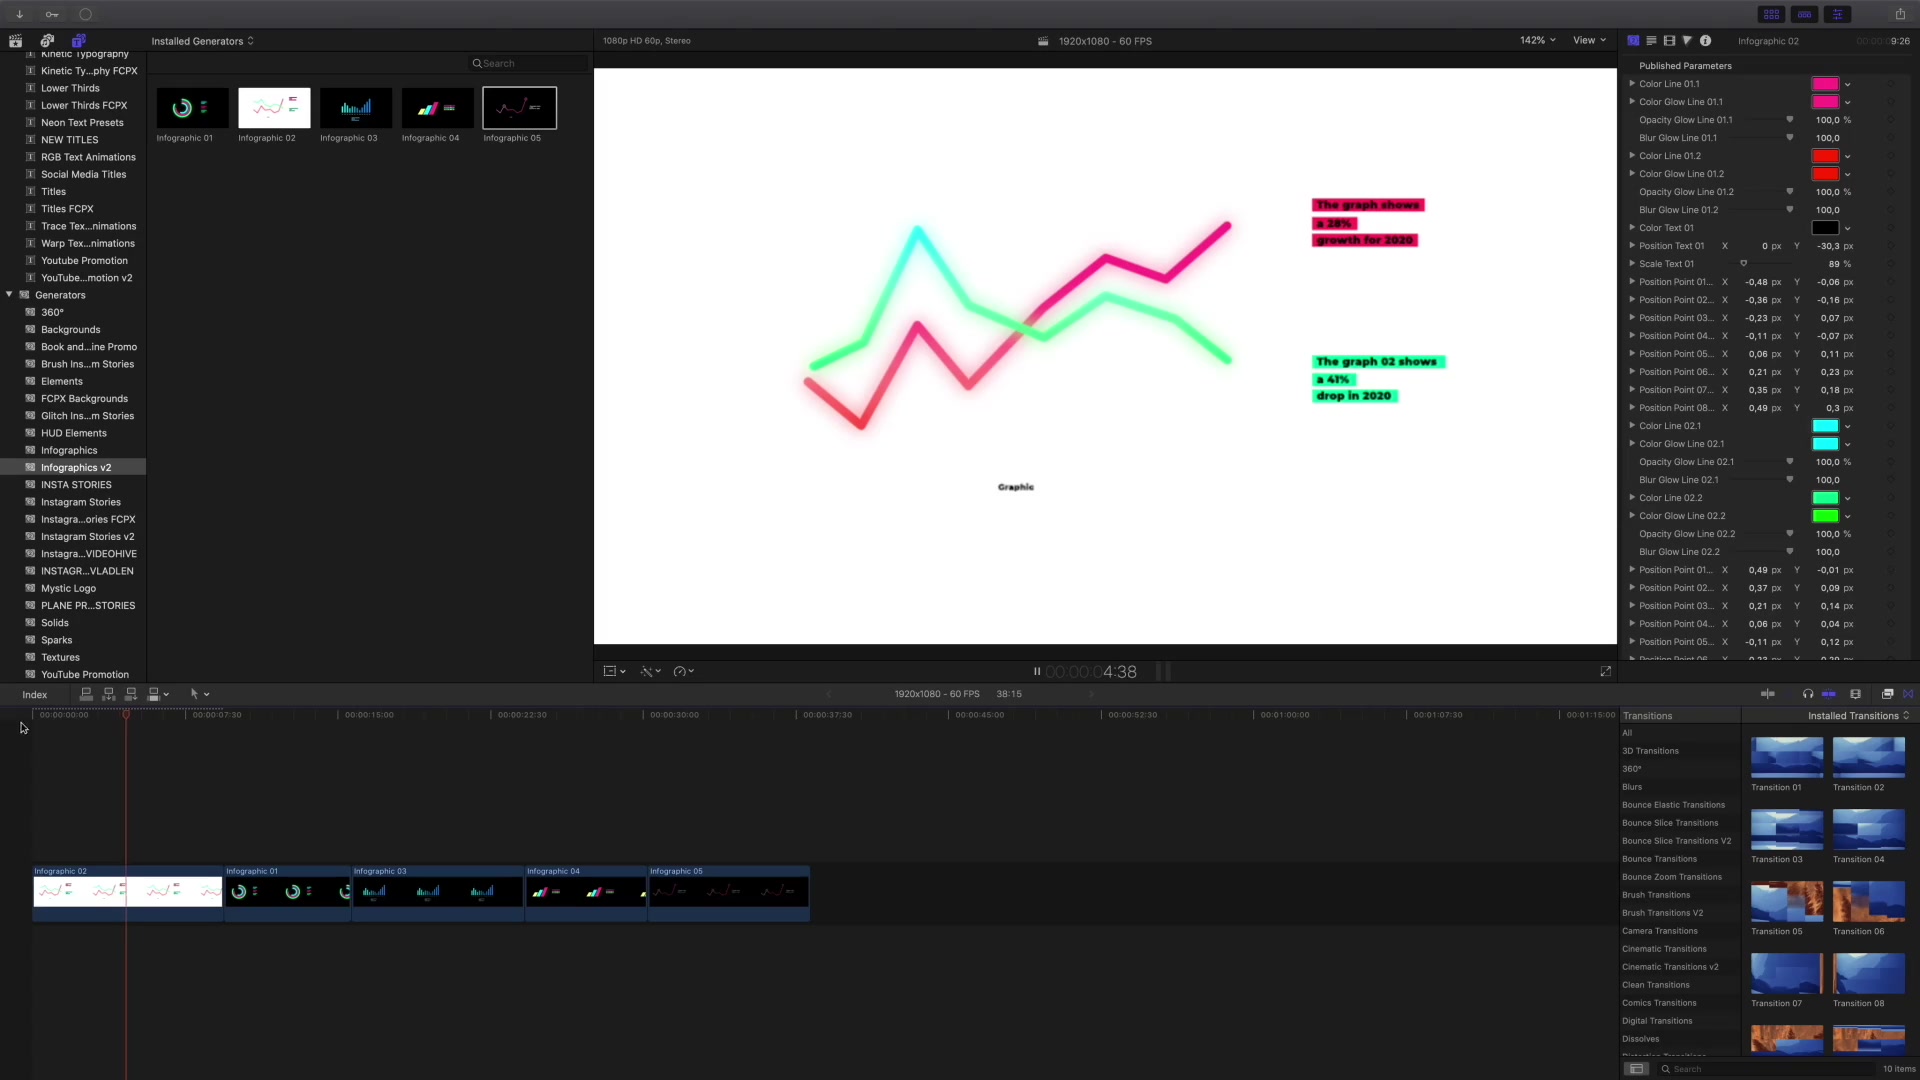Toggle visibility of Color Glow Line 01.1
This screenshot has width=1920, height=1080.
pyautogui.click(x=1631, y=102)
